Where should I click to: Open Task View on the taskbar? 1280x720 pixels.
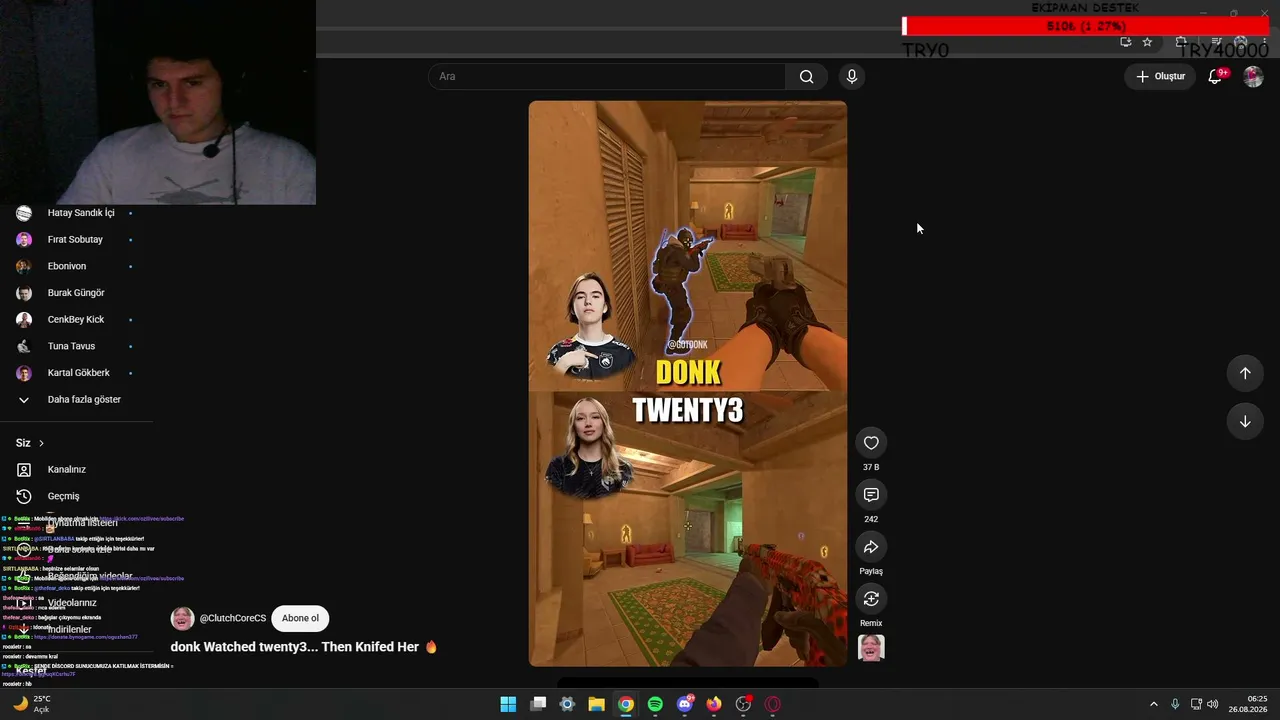pyautogui.click(x=538, y=704)
